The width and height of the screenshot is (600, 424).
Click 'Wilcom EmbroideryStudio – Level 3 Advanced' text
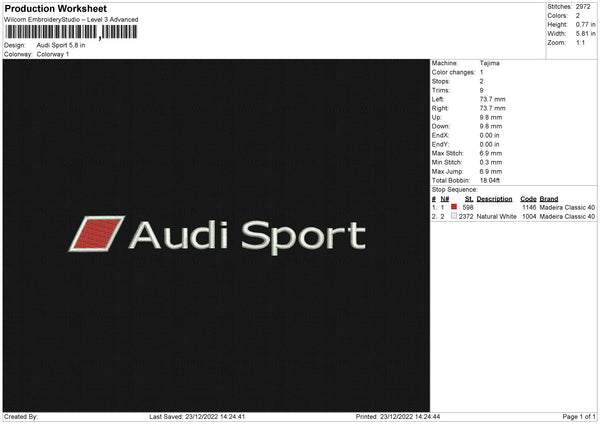tap(71, 20)
